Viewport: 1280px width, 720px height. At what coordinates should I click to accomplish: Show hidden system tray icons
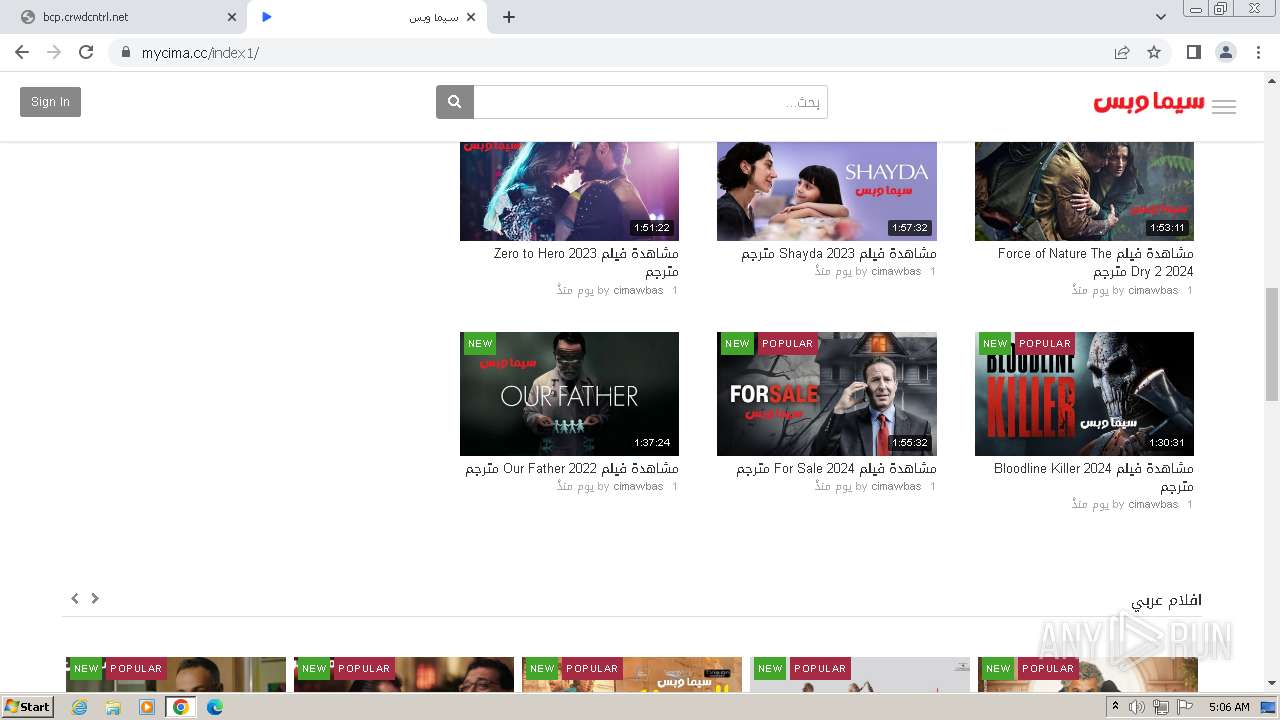coord(1116,707)
